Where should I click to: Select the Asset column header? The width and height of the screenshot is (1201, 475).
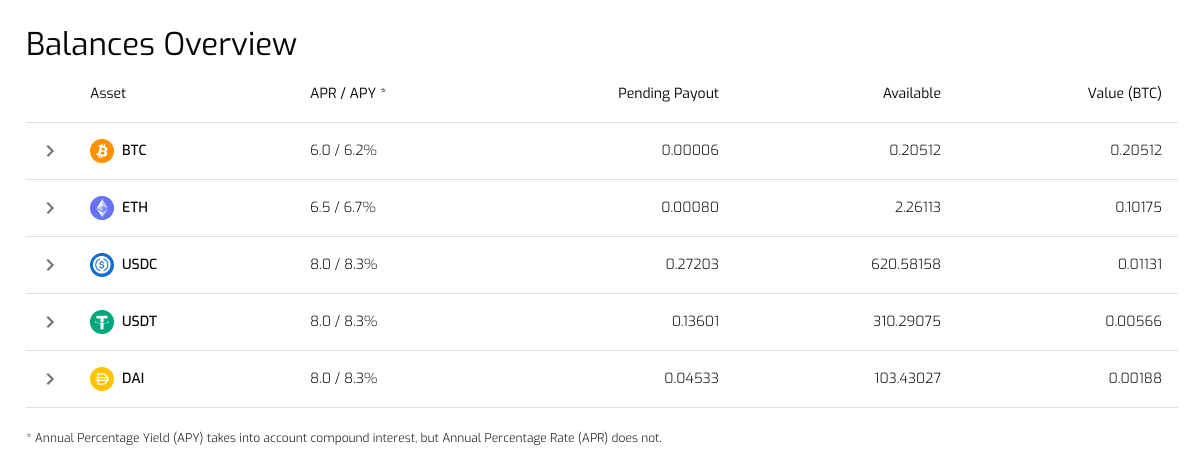[x=108, y=93]
